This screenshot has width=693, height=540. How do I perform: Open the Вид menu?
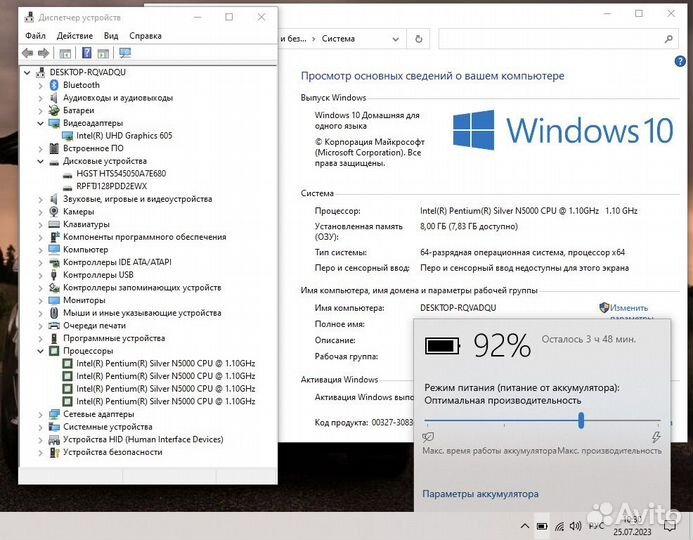pos(111,36)
